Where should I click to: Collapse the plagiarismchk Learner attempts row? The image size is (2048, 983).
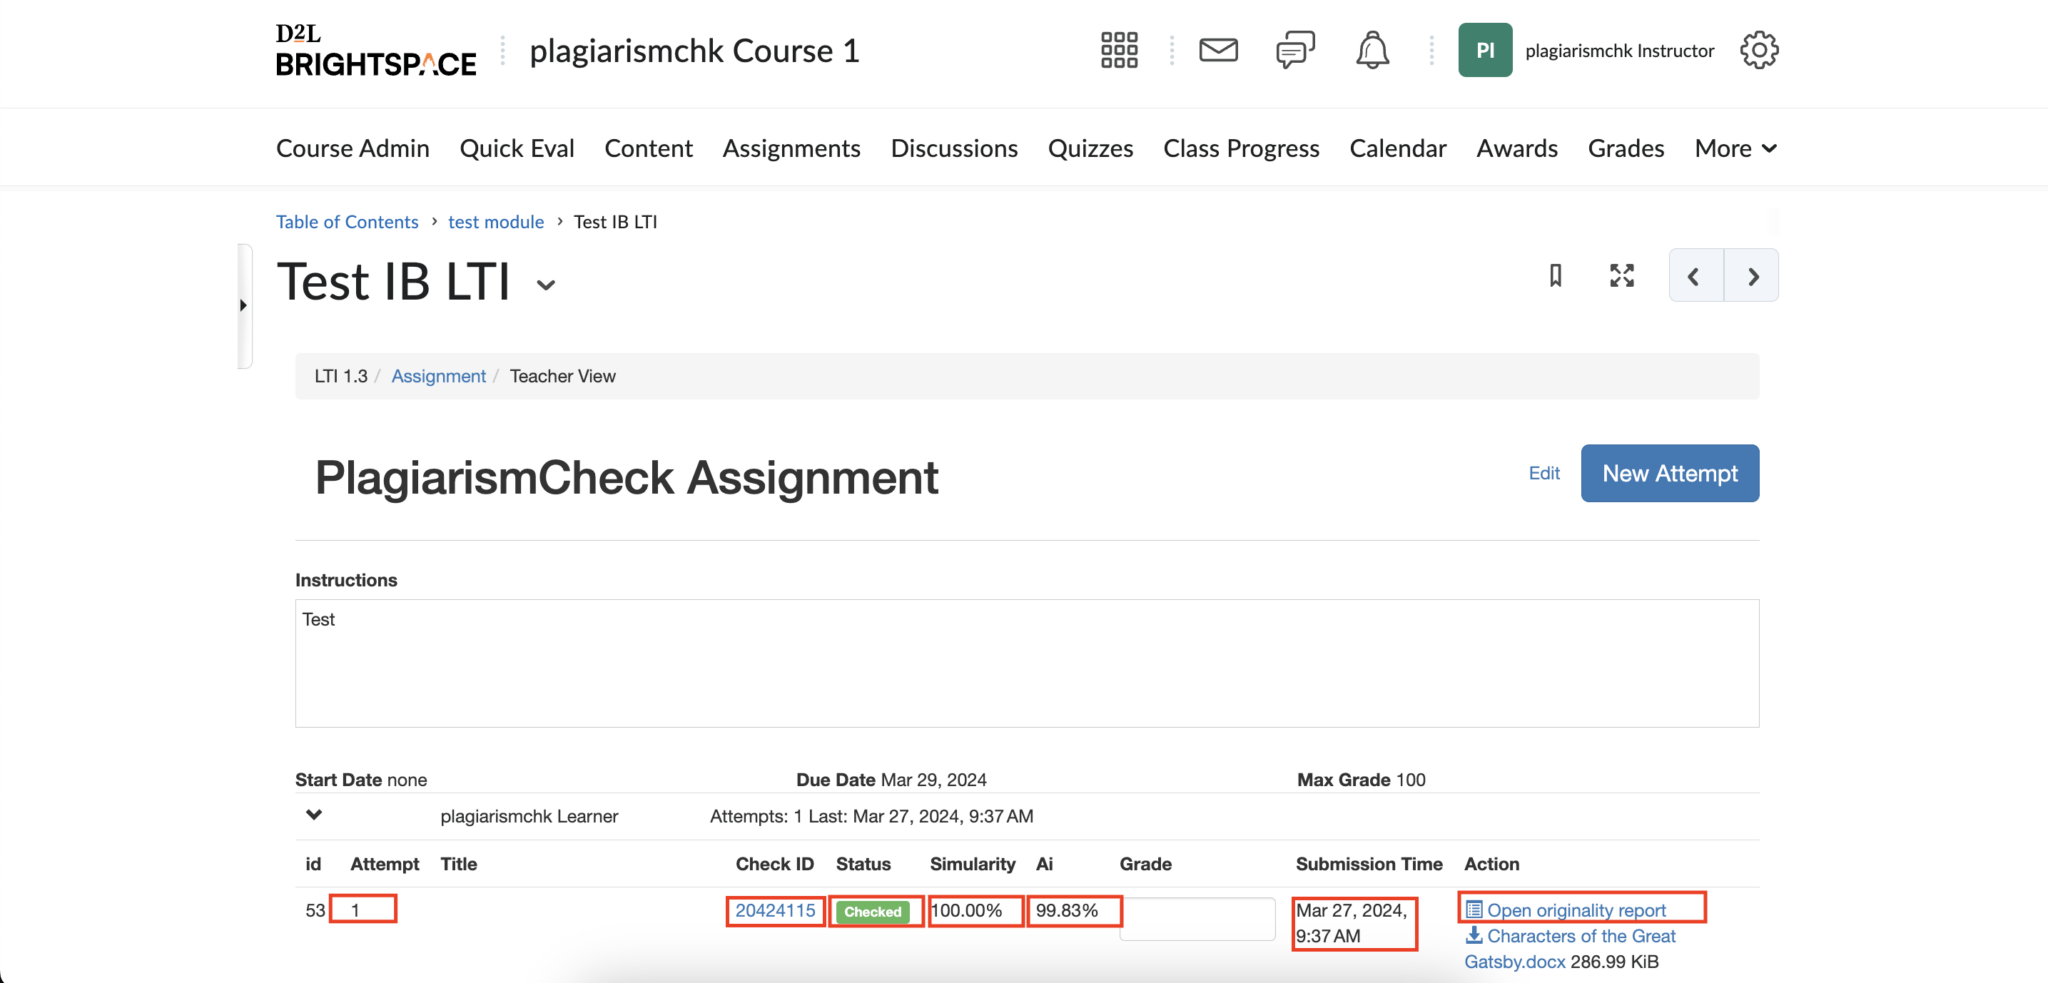click(x=313, y=815)
